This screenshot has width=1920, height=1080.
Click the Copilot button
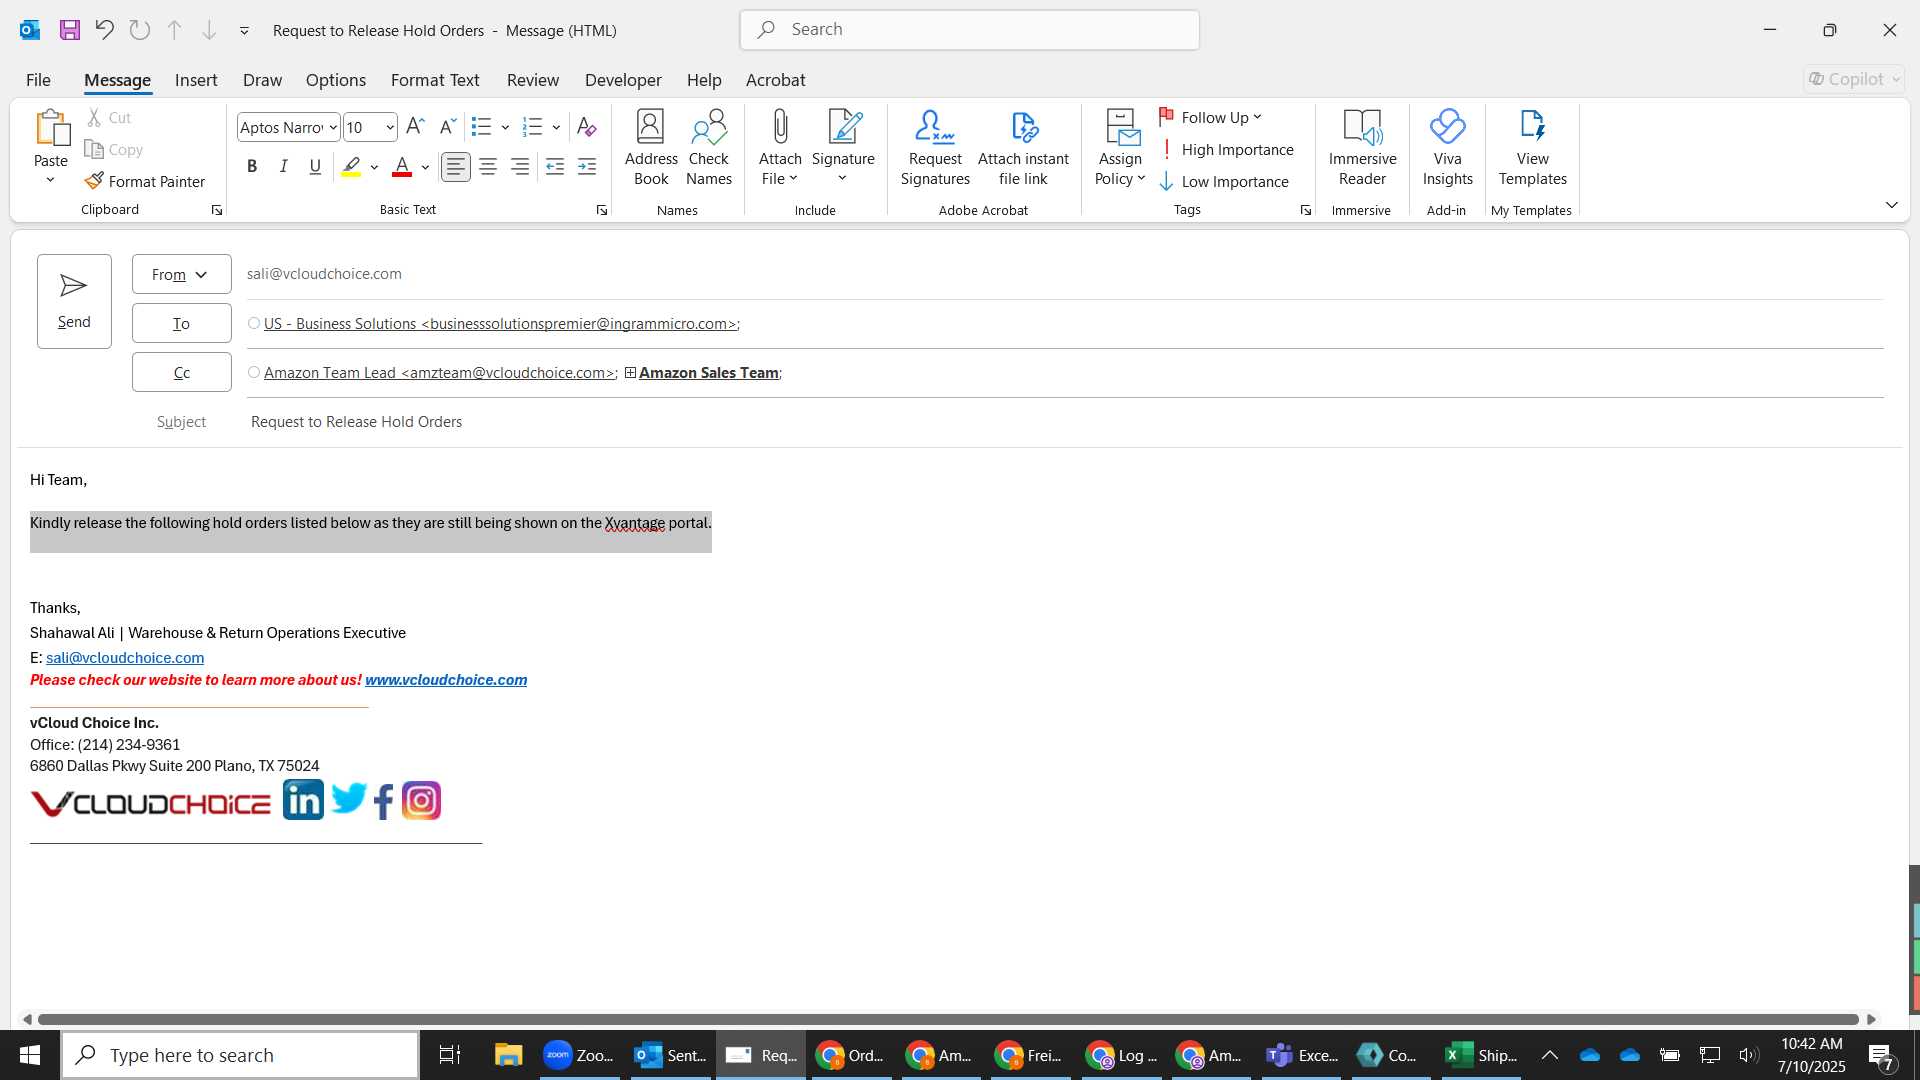click(1853, 79)
